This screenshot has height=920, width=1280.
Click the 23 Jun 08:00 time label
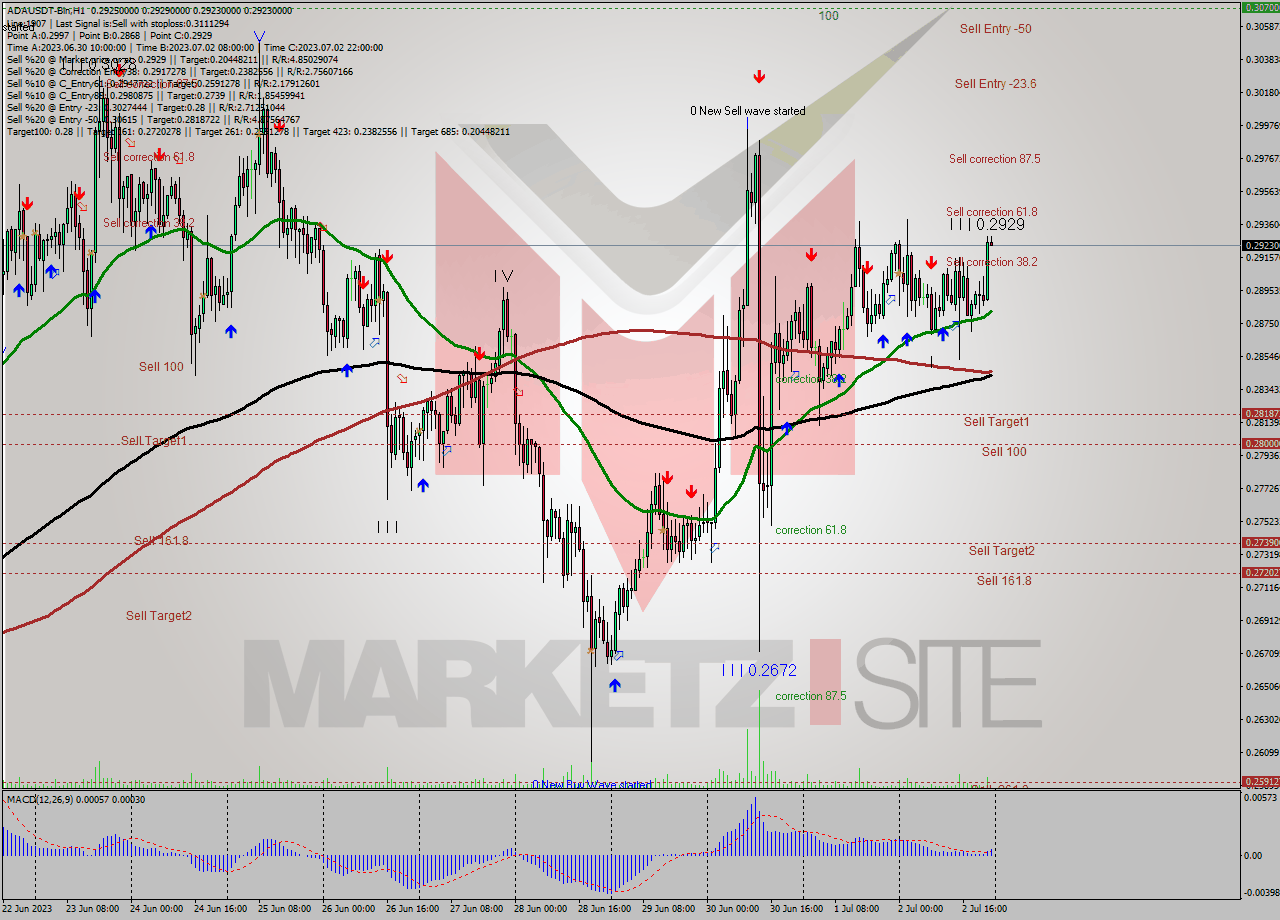pos(92,908)
